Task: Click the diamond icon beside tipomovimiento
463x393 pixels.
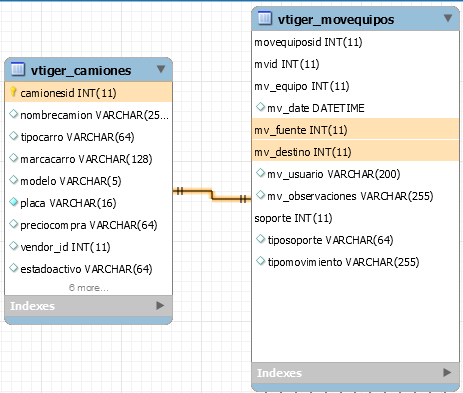Action: click(260, 261)
